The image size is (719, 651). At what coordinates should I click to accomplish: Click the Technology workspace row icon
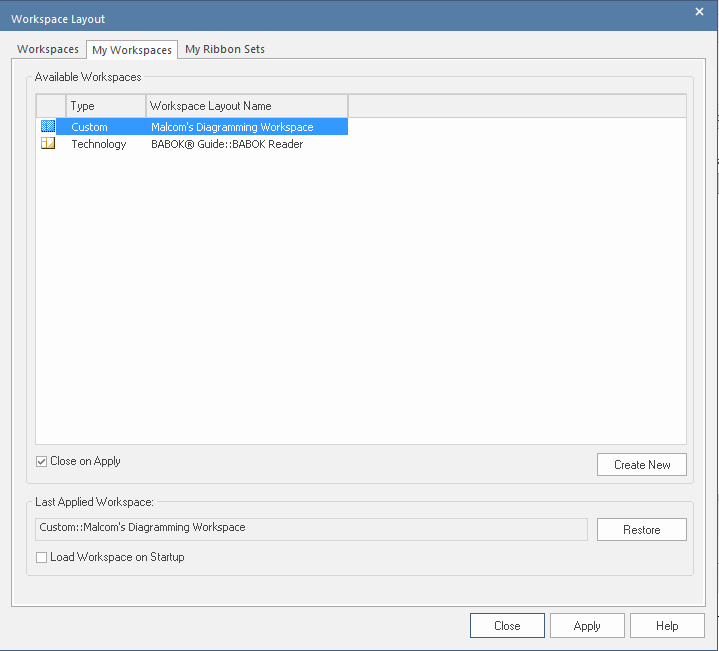(x=48, y=144)
